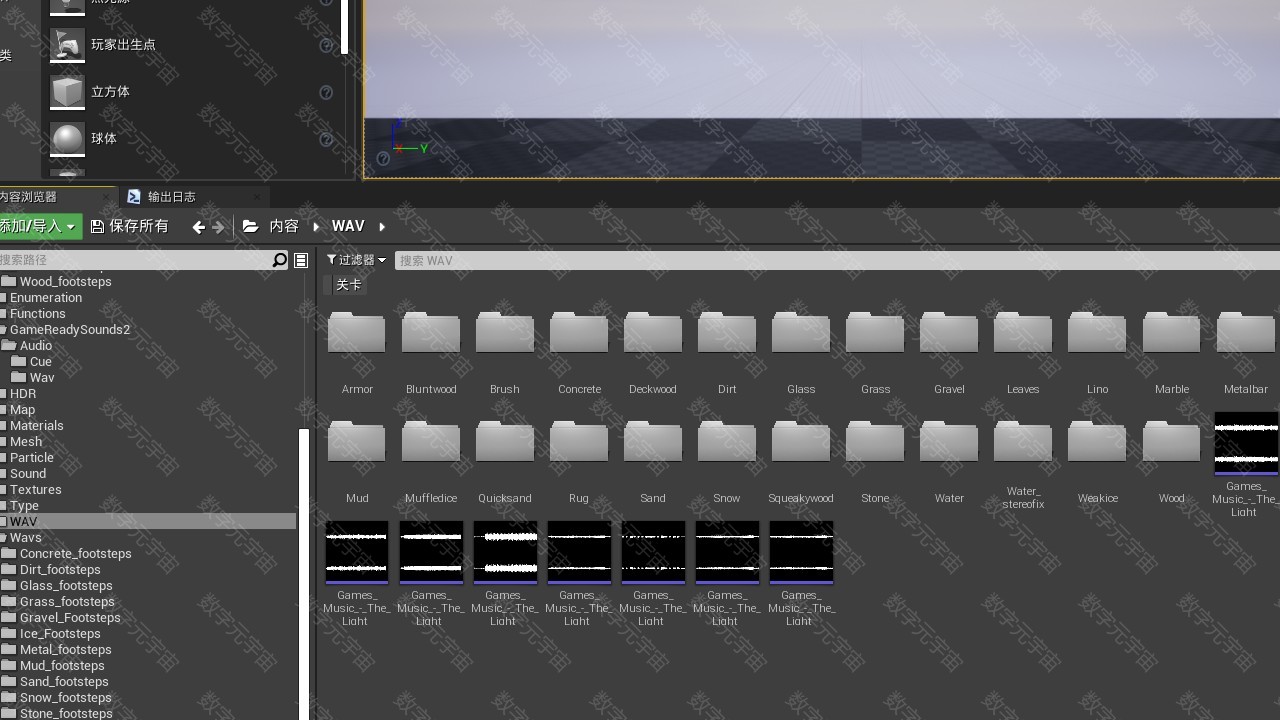This screenshot has width=1280, height=720.
Task: Select Snow_footsteps in folder tree
Action: point(65,698)
